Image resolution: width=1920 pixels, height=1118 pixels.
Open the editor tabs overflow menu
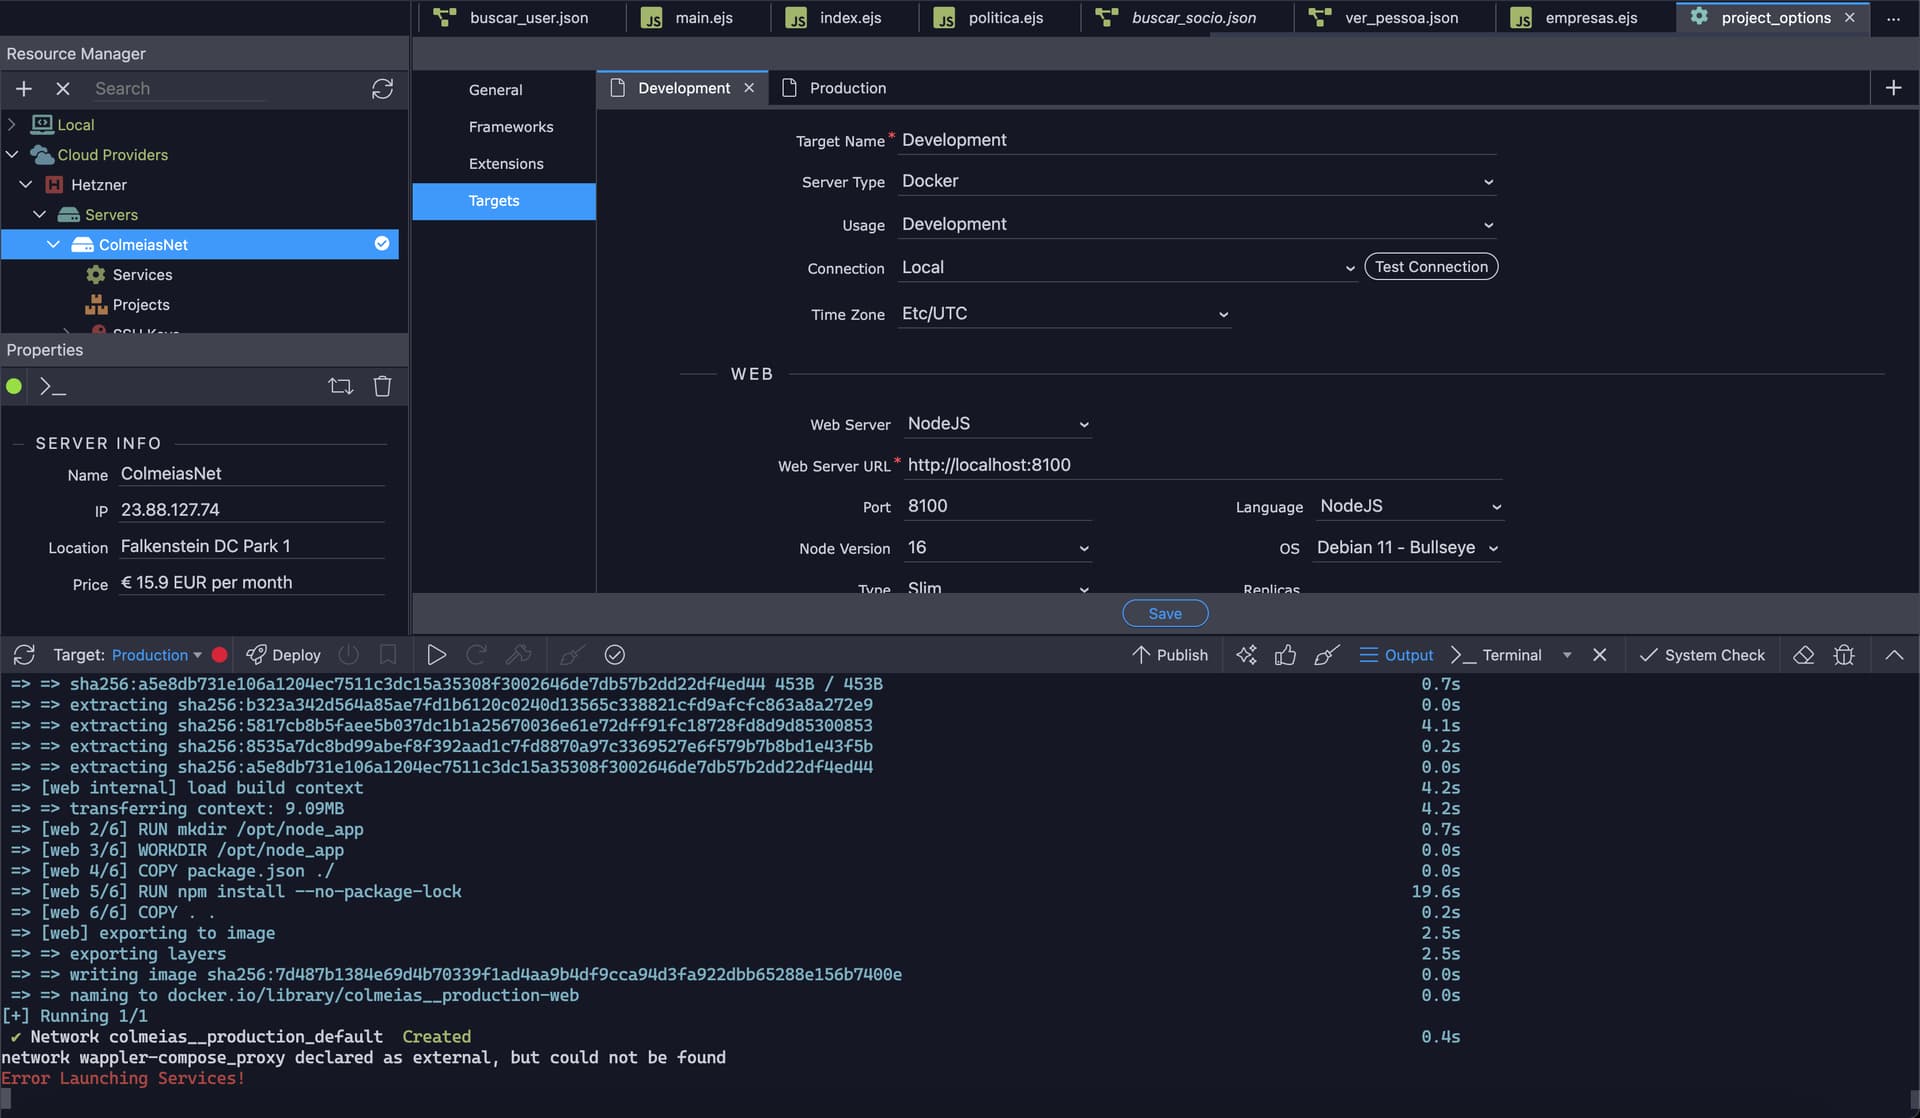point(1893,18)
